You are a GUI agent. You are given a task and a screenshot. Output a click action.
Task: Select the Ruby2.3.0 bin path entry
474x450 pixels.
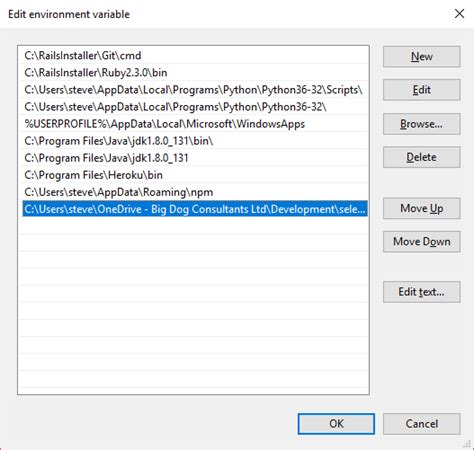click(x=195, y=73)
